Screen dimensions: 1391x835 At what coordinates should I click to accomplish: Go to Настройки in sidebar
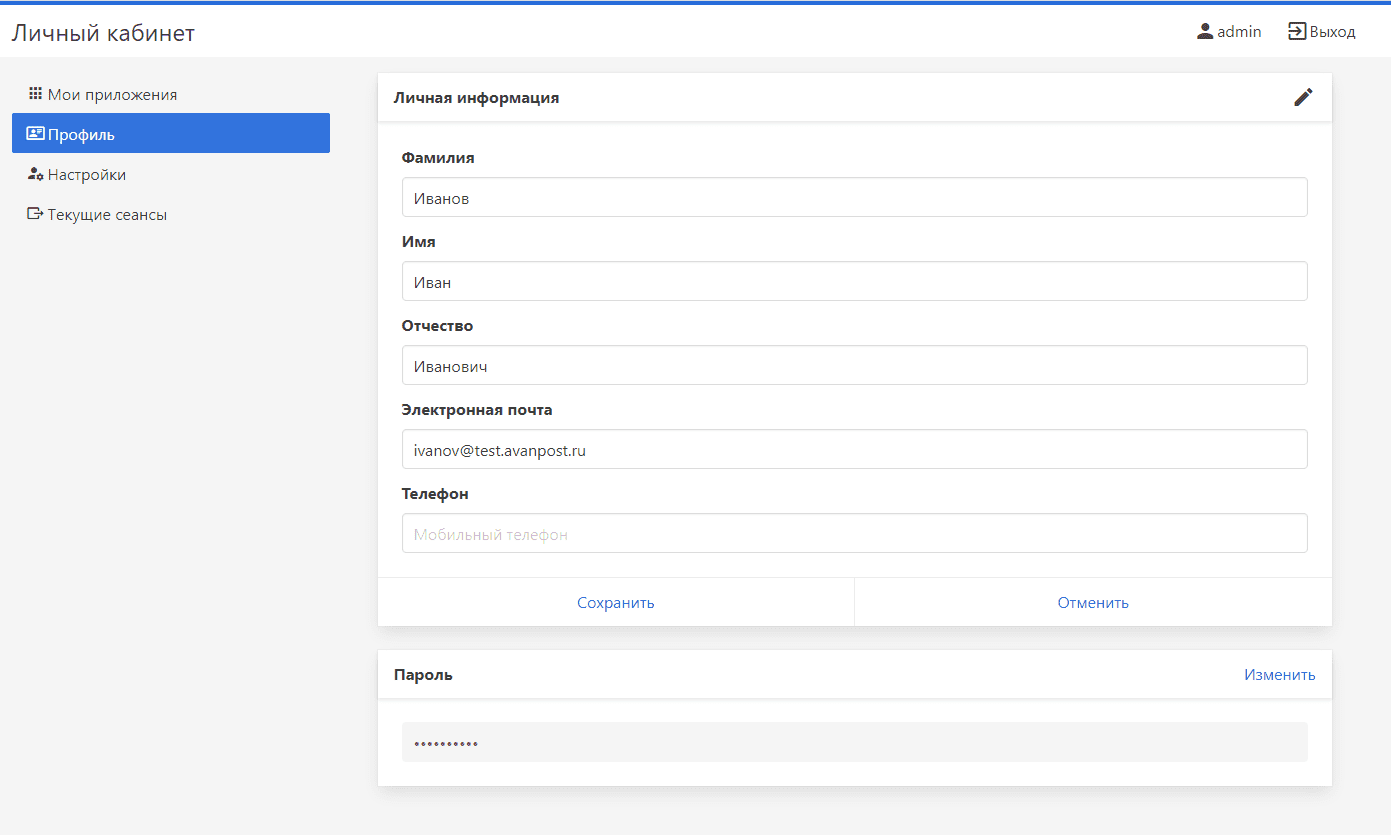(87, 175)
